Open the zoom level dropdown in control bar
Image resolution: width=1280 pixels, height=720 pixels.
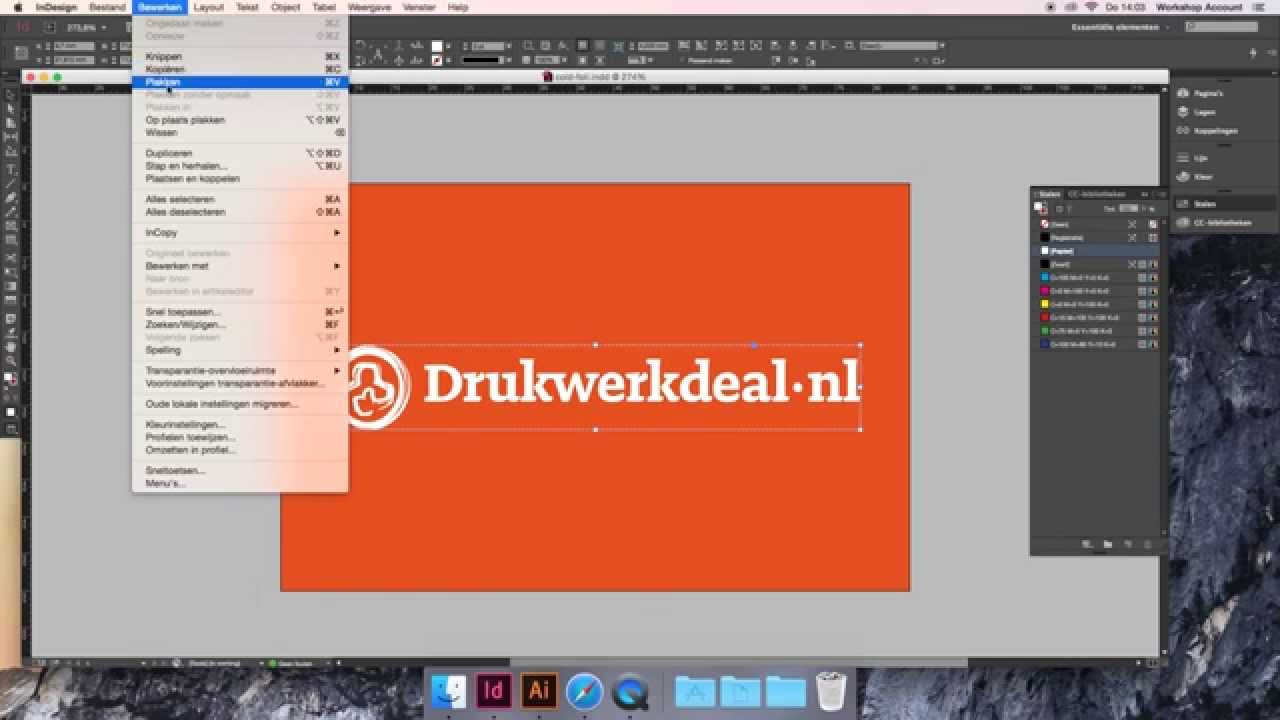click(104, 27)
